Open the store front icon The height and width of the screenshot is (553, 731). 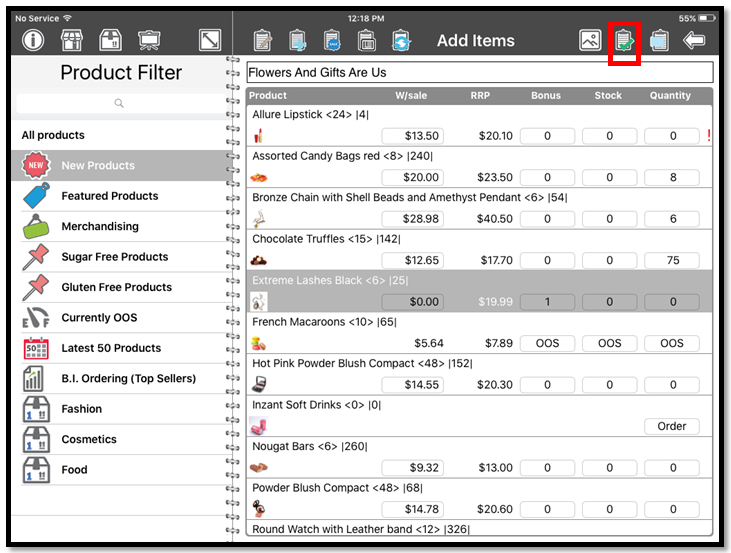72,40
